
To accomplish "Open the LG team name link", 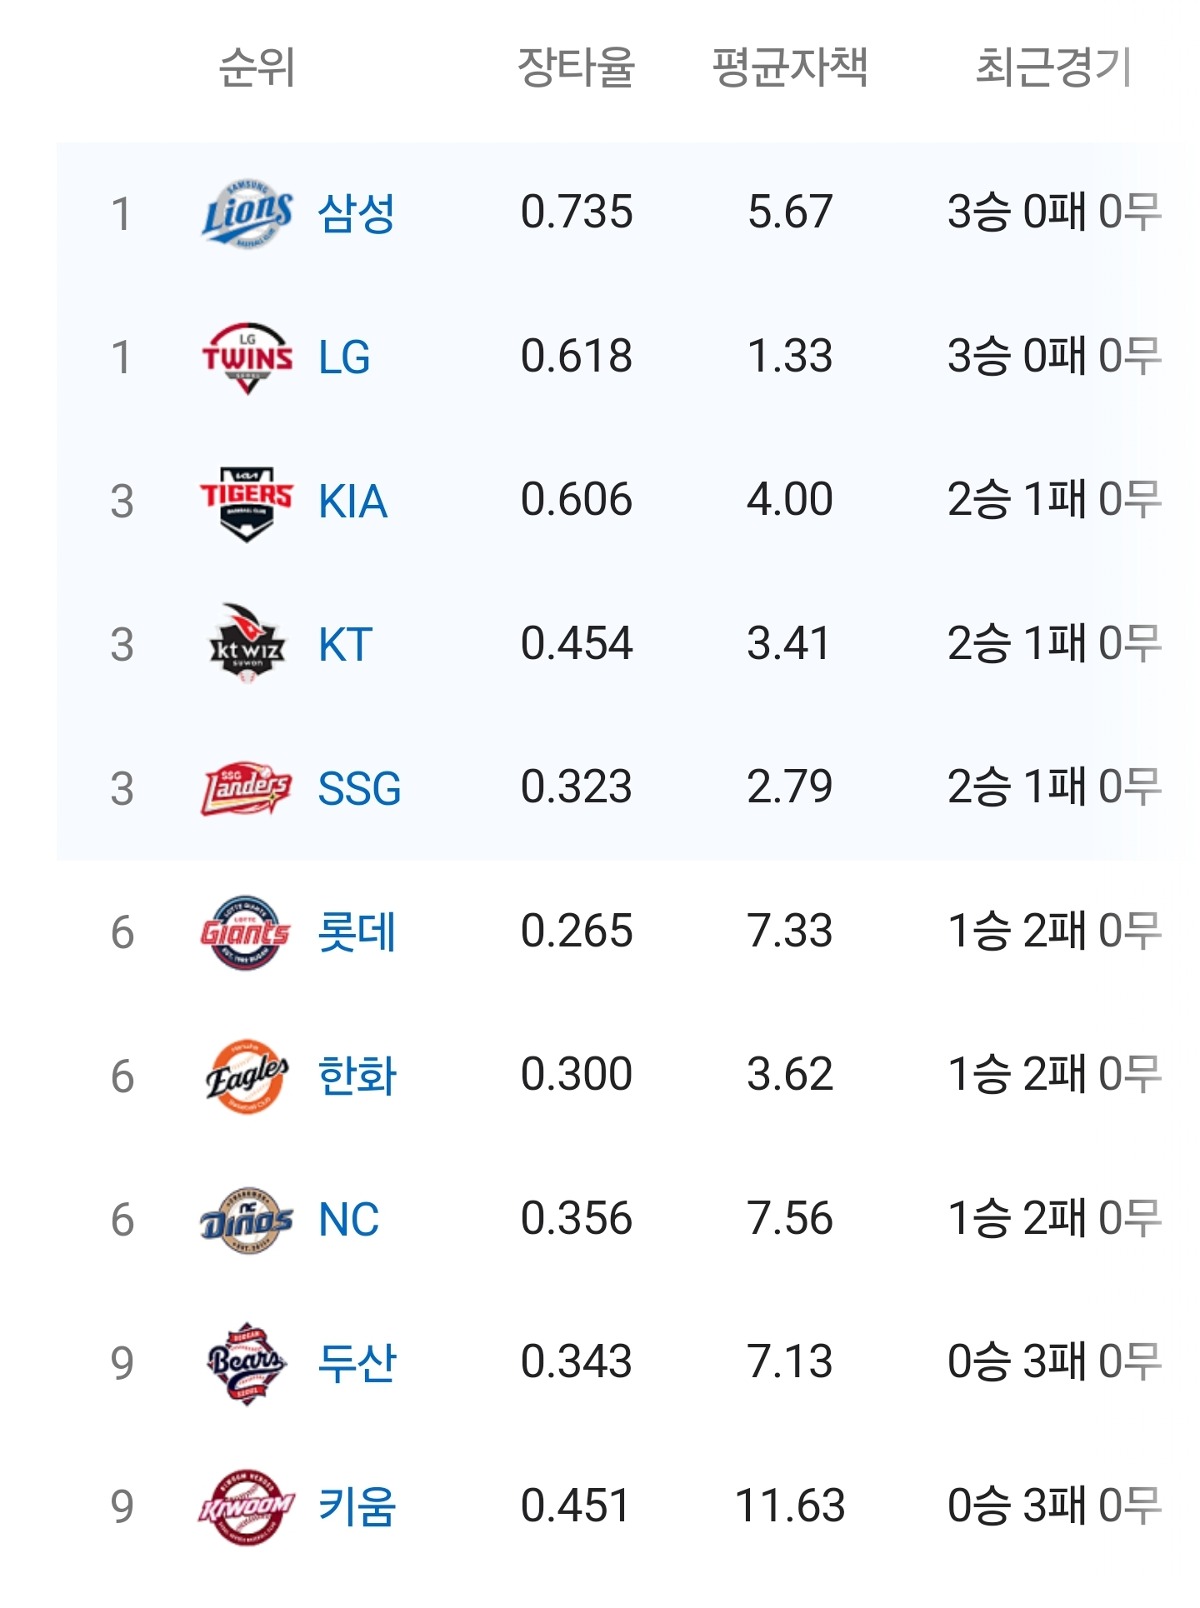I will (x=344, y=358).
